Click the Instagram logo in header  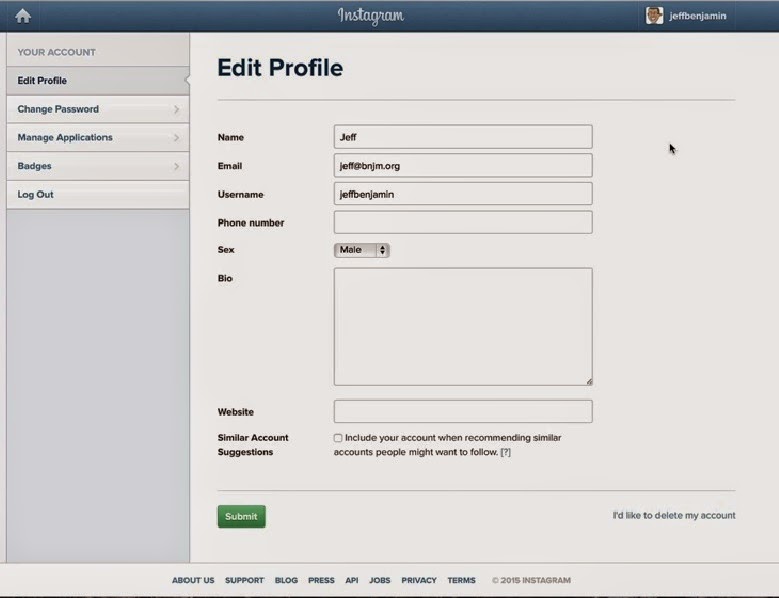pyautogui.click(x=371, y=16)
